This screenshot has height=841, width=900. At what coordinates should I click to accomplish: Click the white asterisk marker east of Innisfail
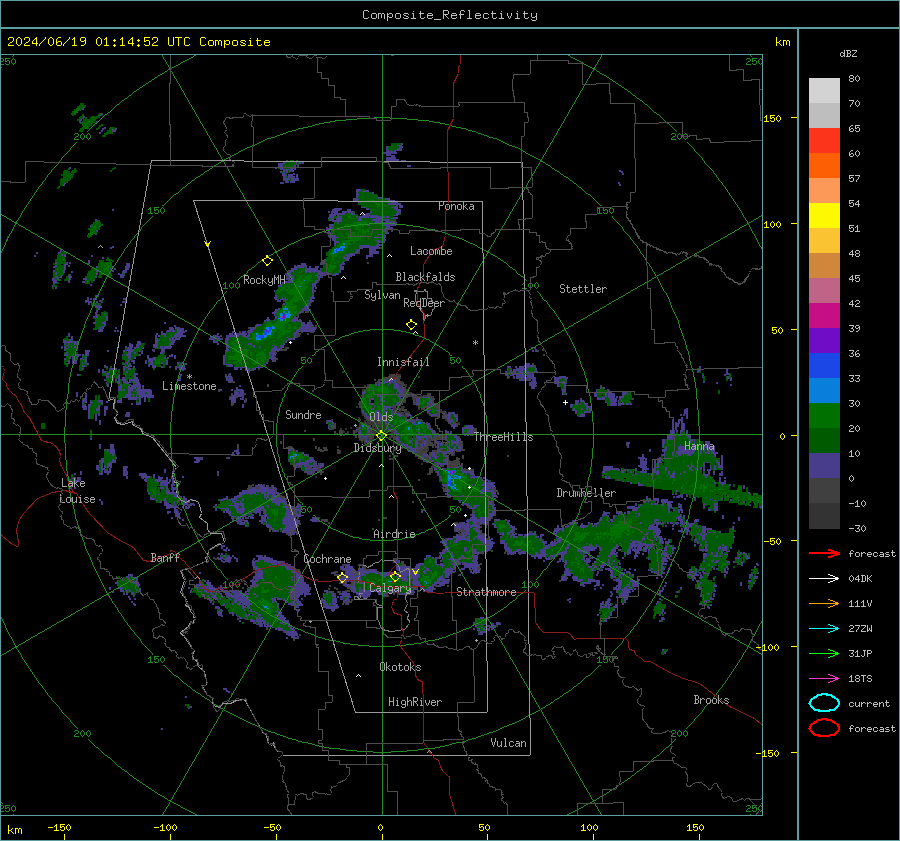(x=475, y=343)
